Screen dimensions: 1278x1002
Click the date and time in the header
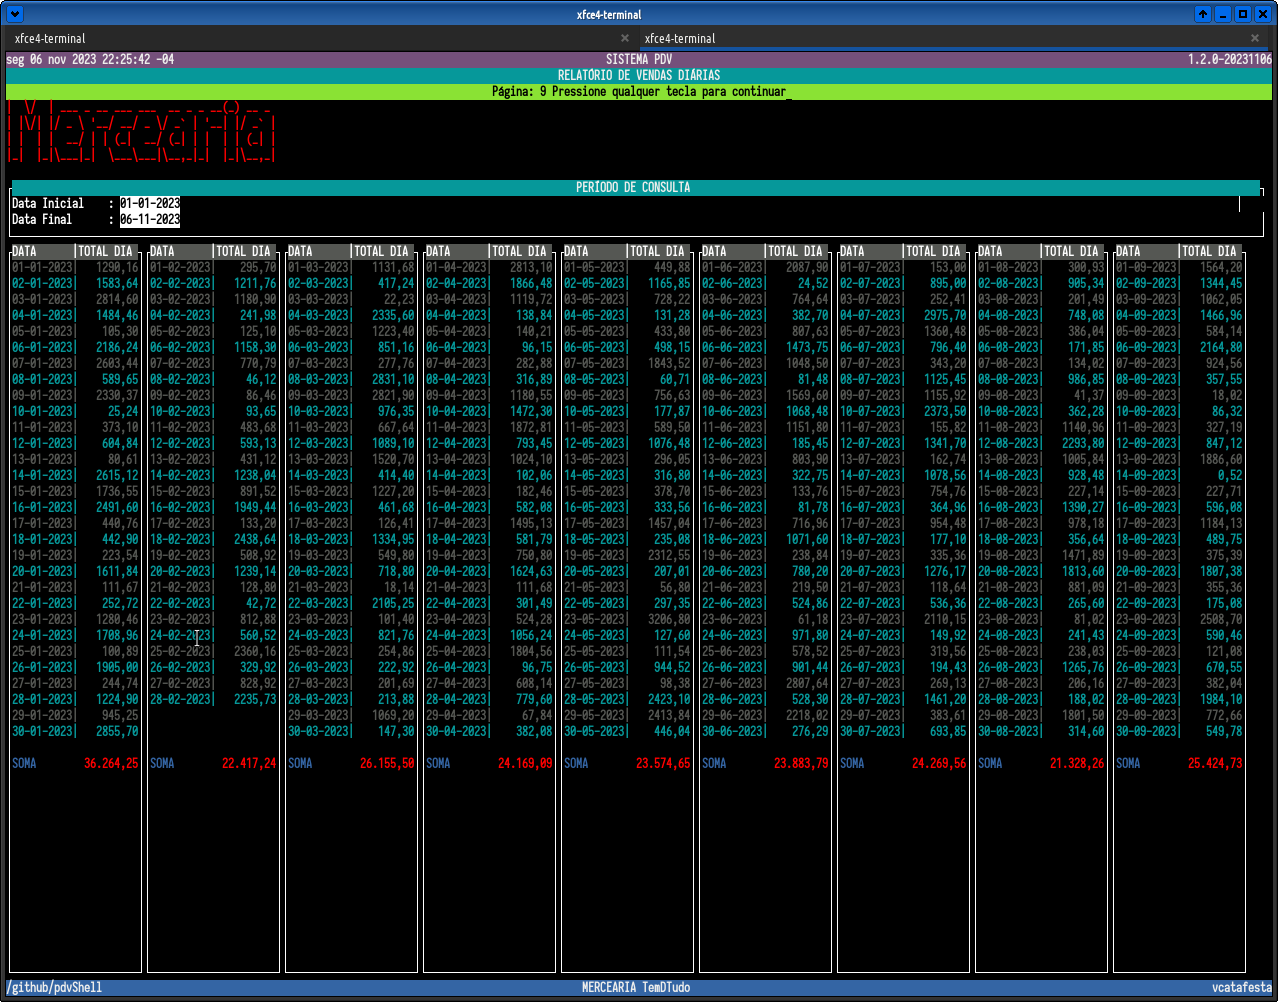[90, 59]
